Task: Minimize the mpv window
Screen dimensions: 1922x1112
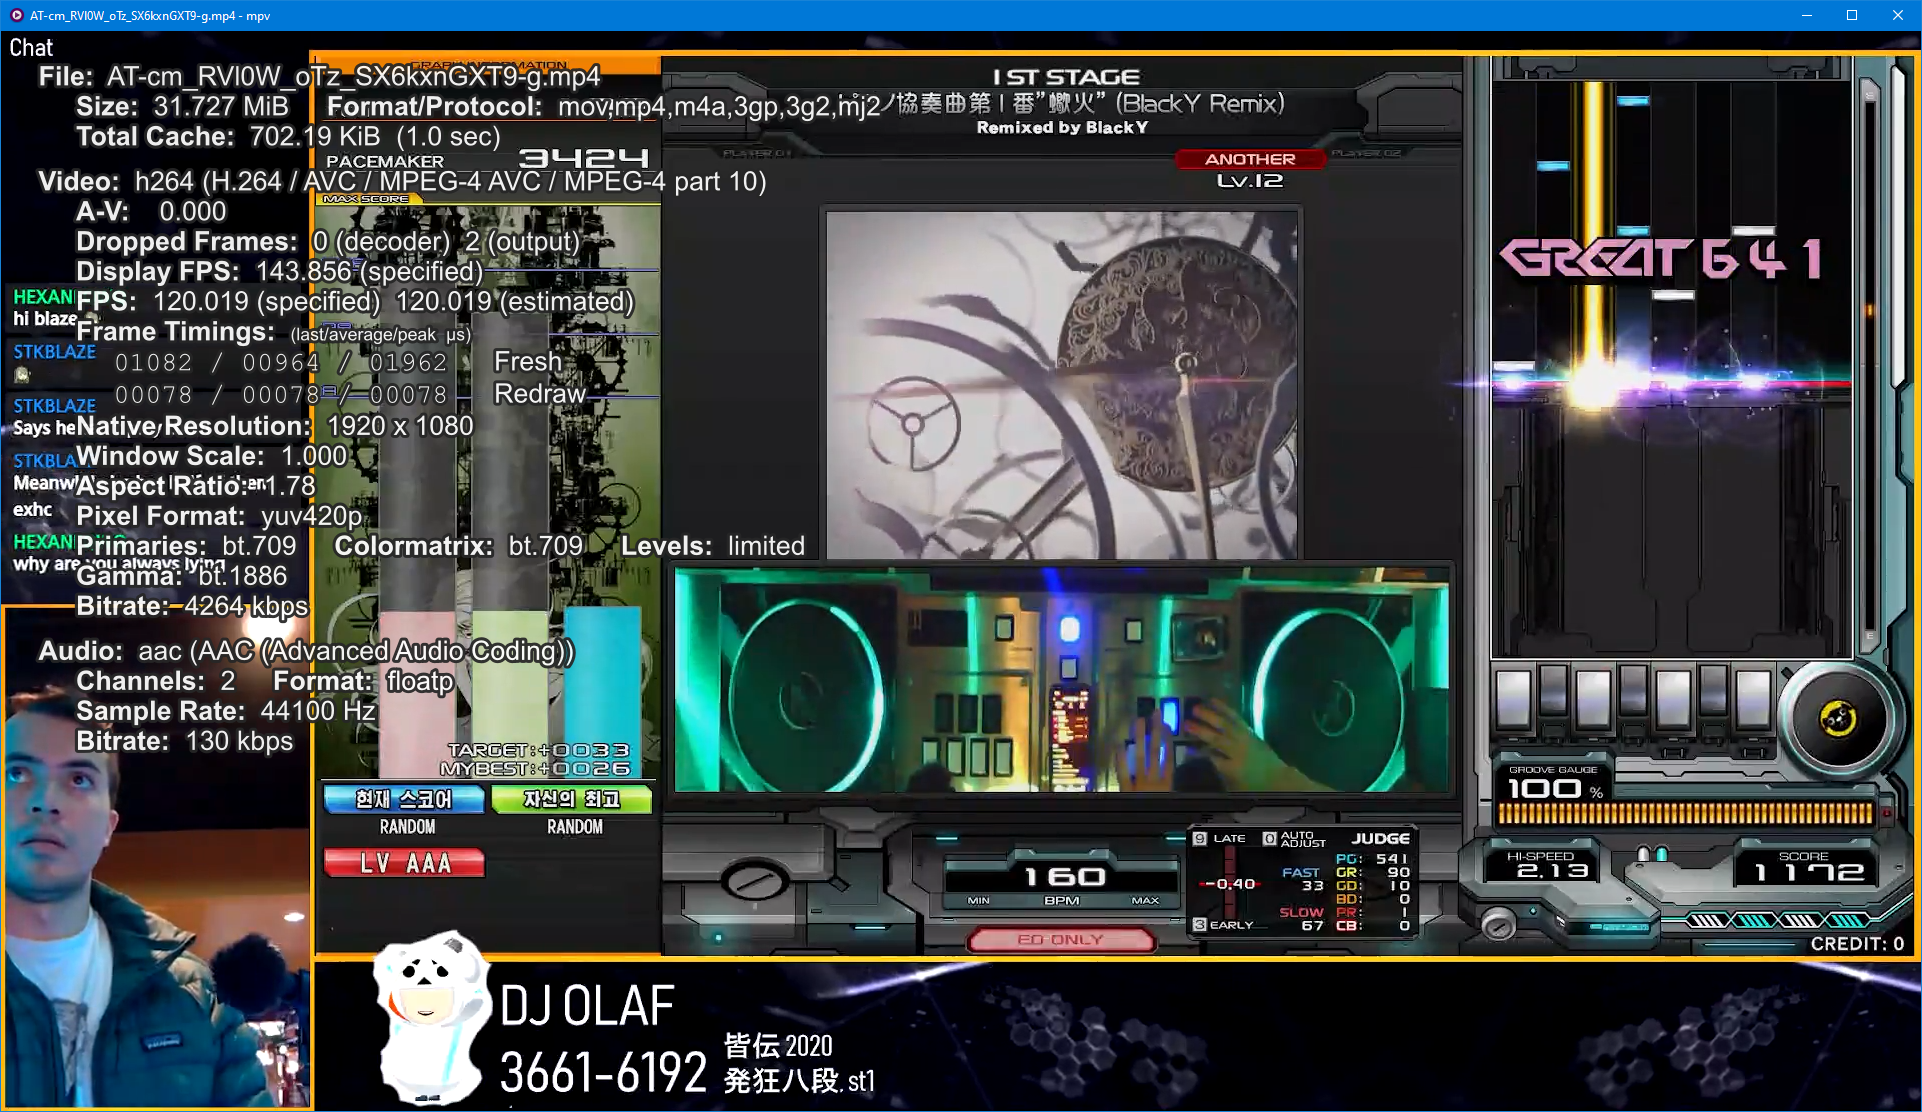Action: 1806,15
